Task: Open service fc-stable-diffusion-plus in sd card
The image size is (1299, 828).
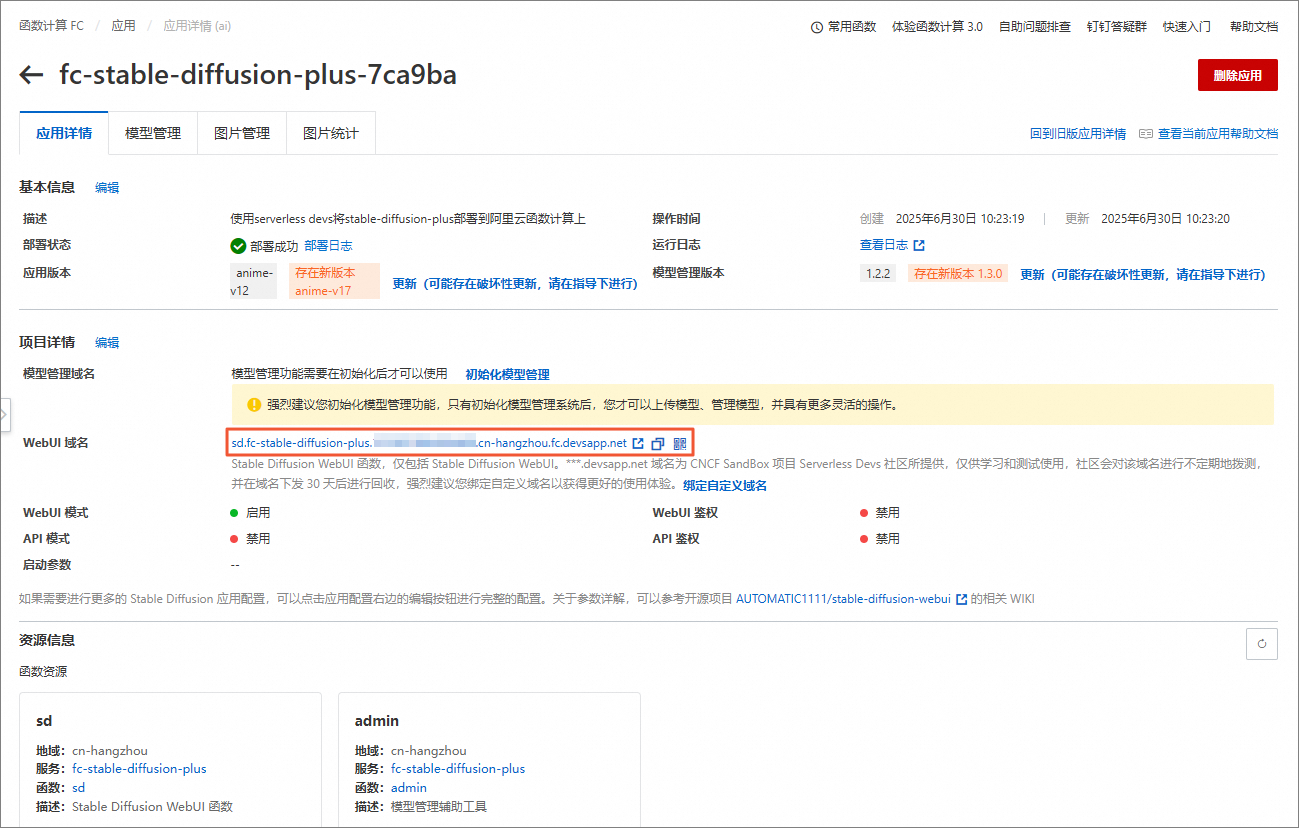Action: (x=140, y=769)
